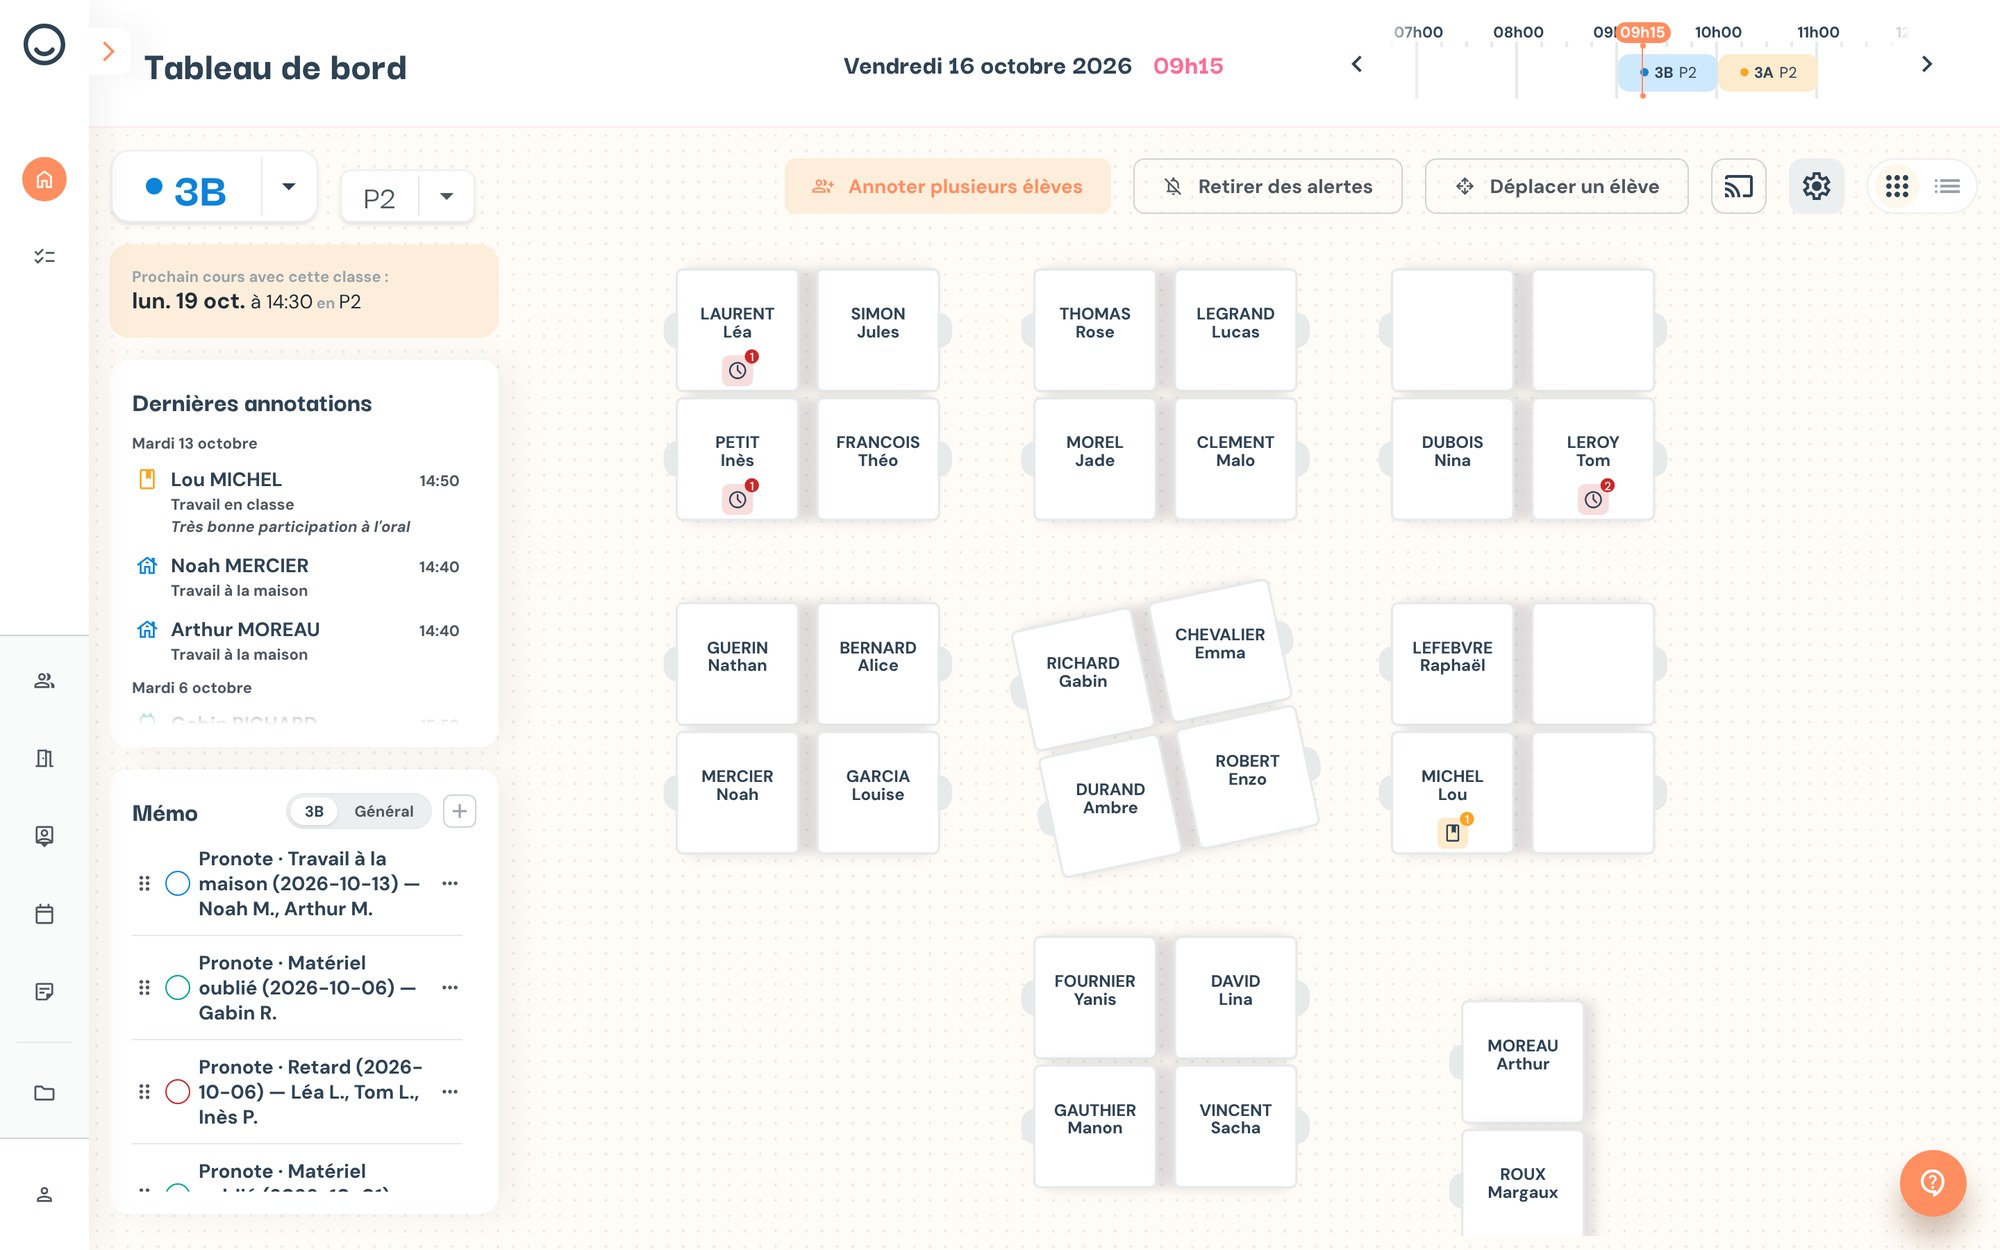
Task: Click Inès PETIT's late clock alert
Action: [x=738, y=499]
